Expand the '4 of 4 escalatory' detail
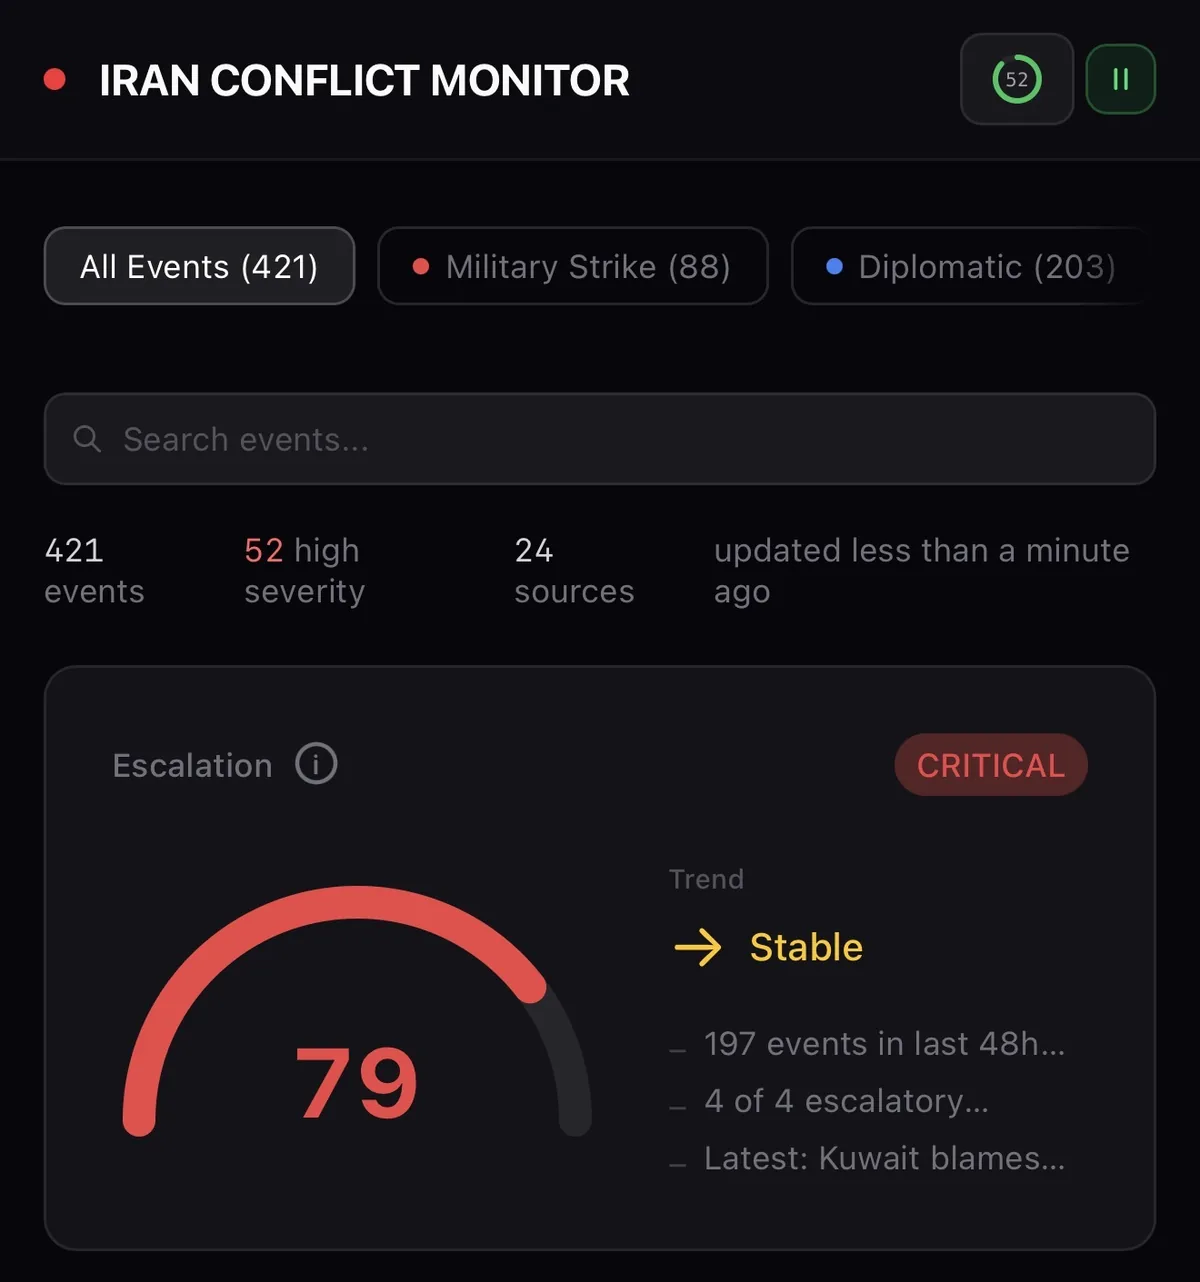This screenshot has width=1200, height=1282. click(847, 1101)
